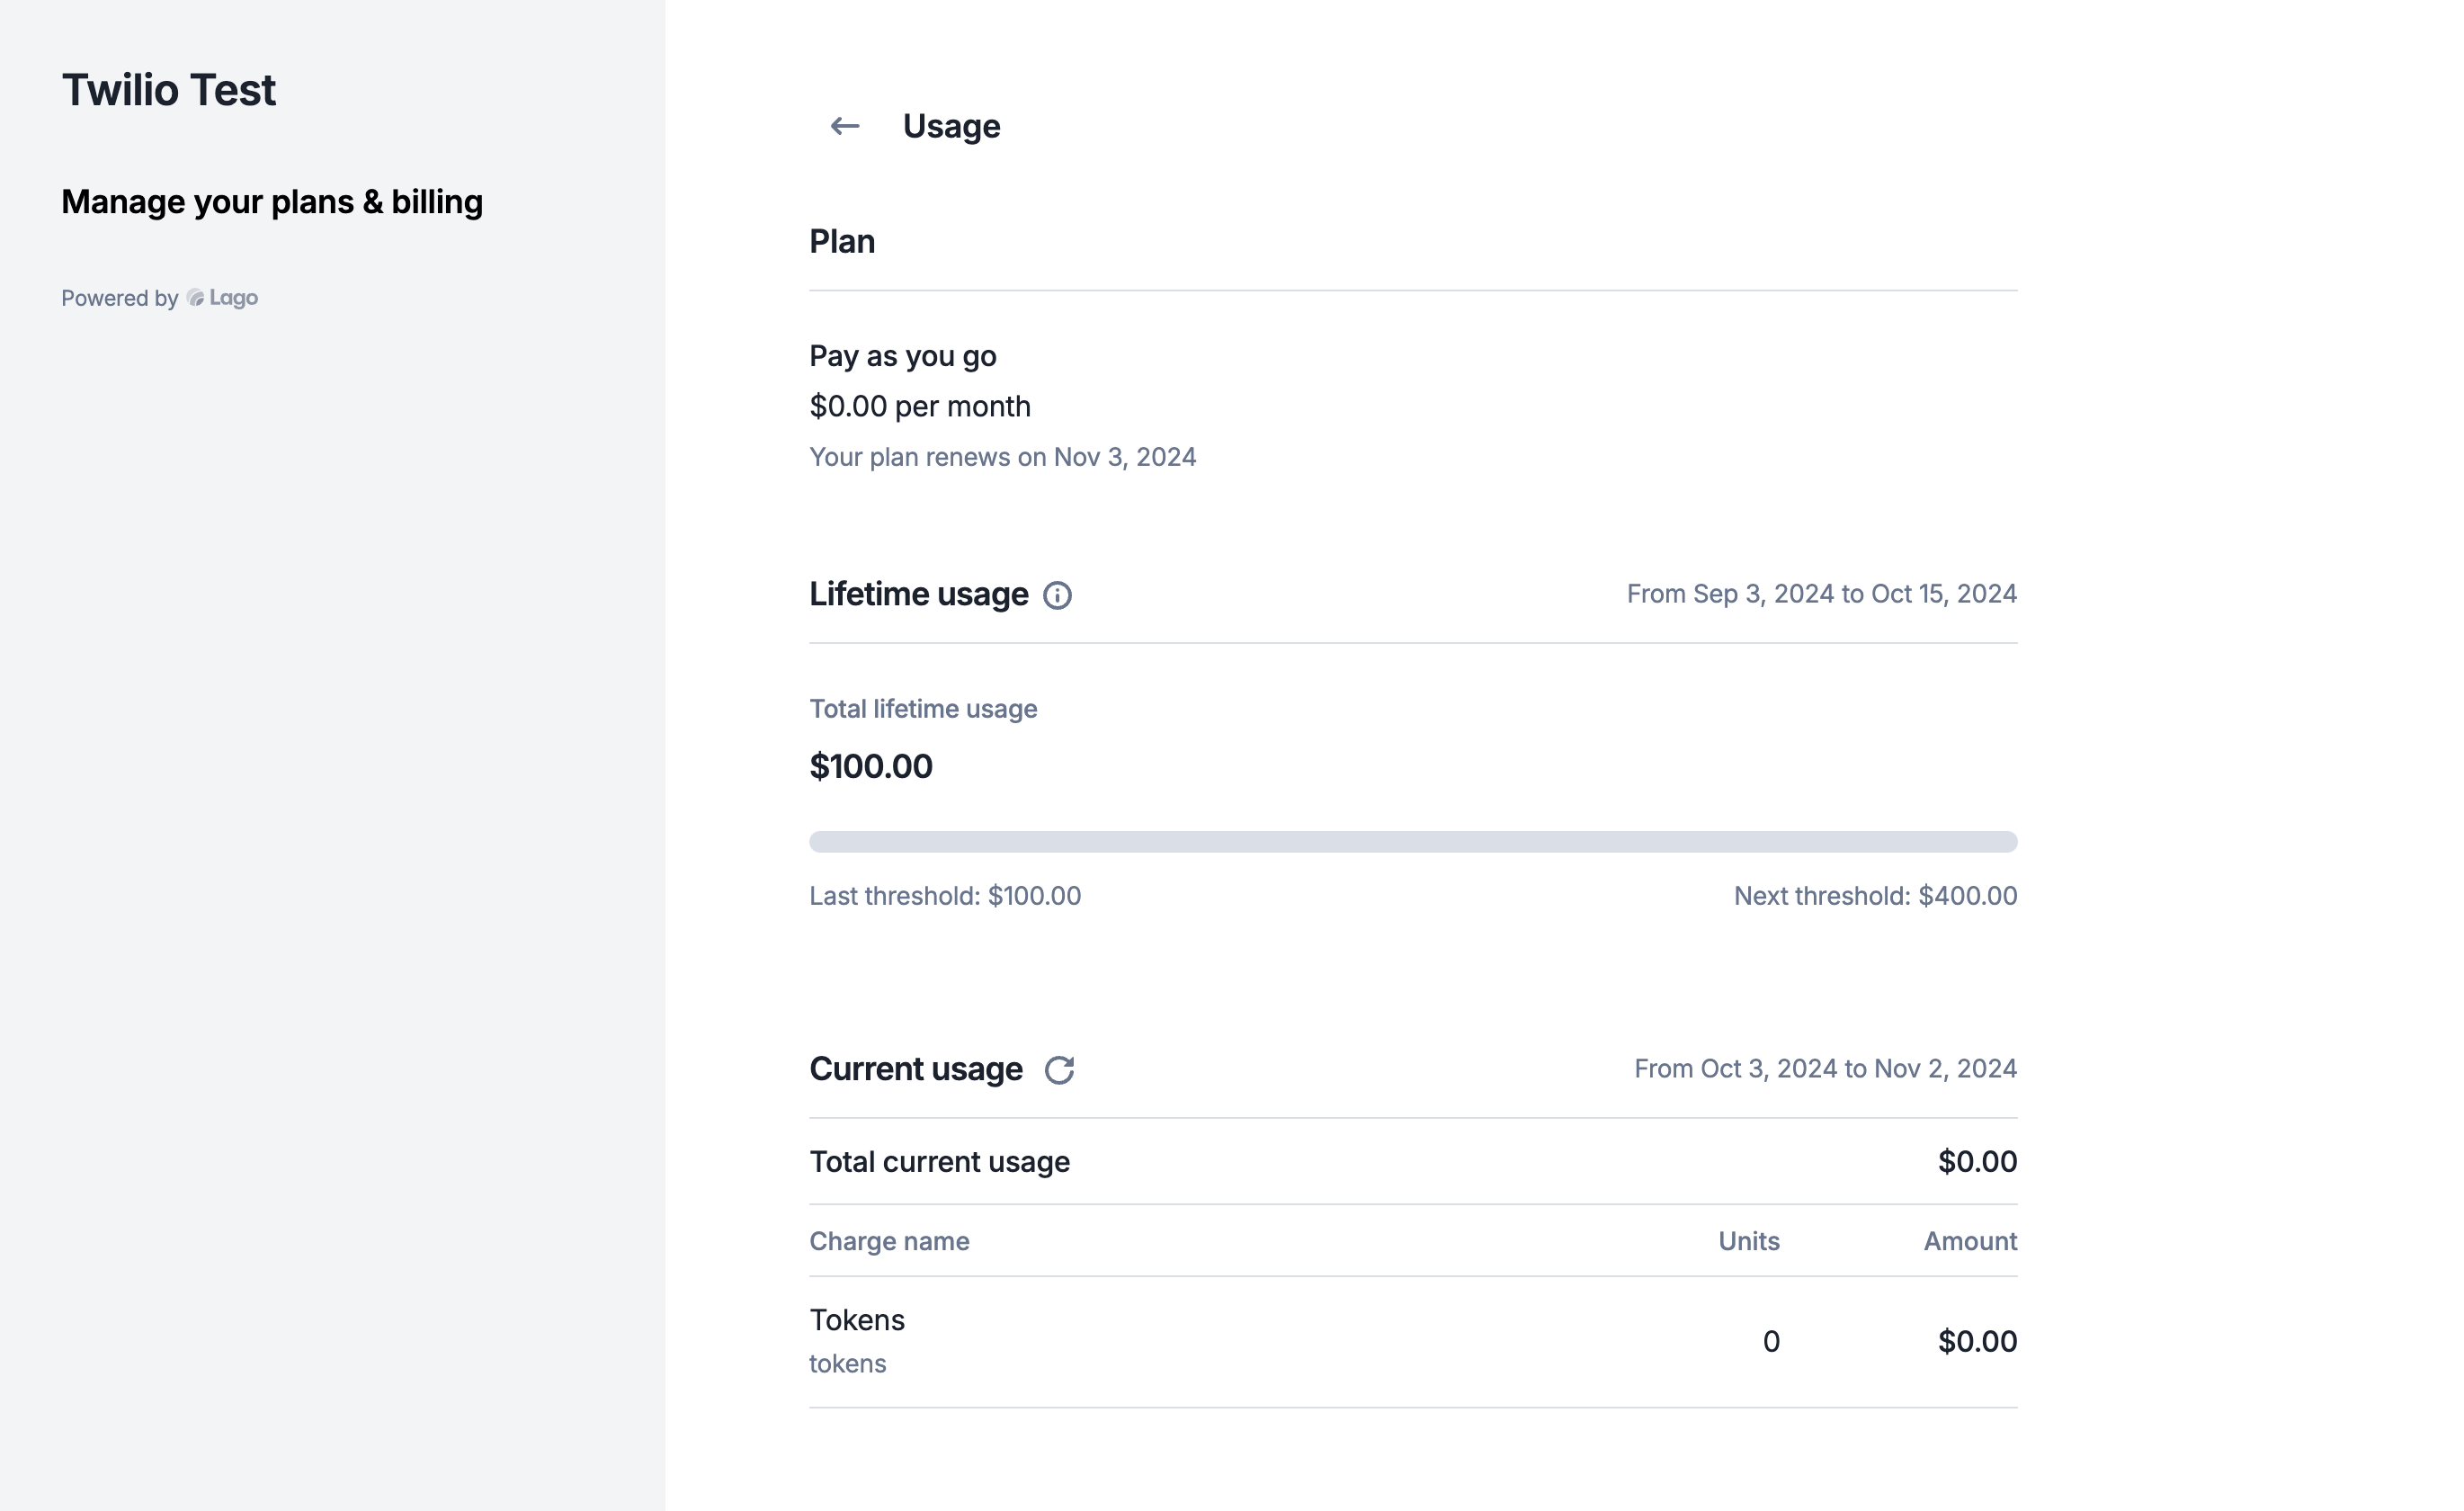Click the Last threshold $100.00 label

click(944, 896)
